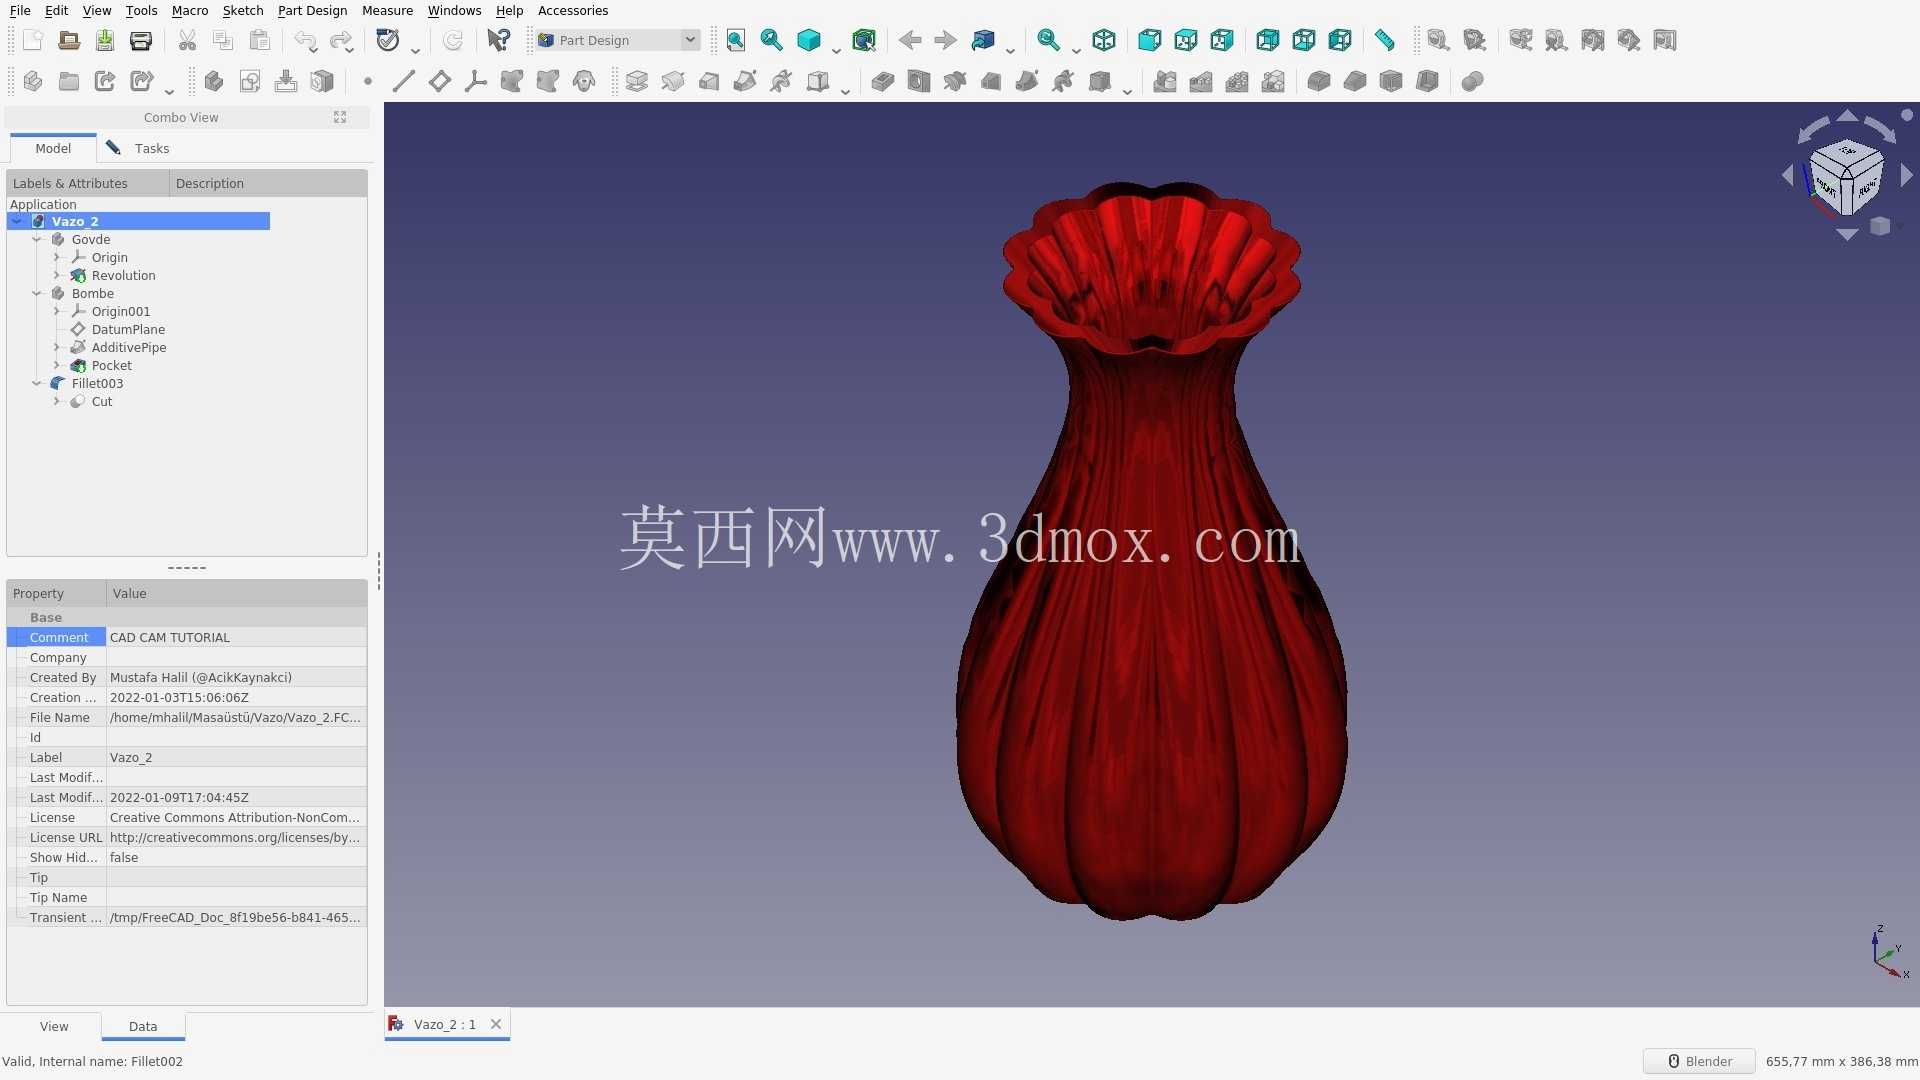1920x1080 pixels.
Task: Switch to the Tasks tab
Action: point(139,148)
